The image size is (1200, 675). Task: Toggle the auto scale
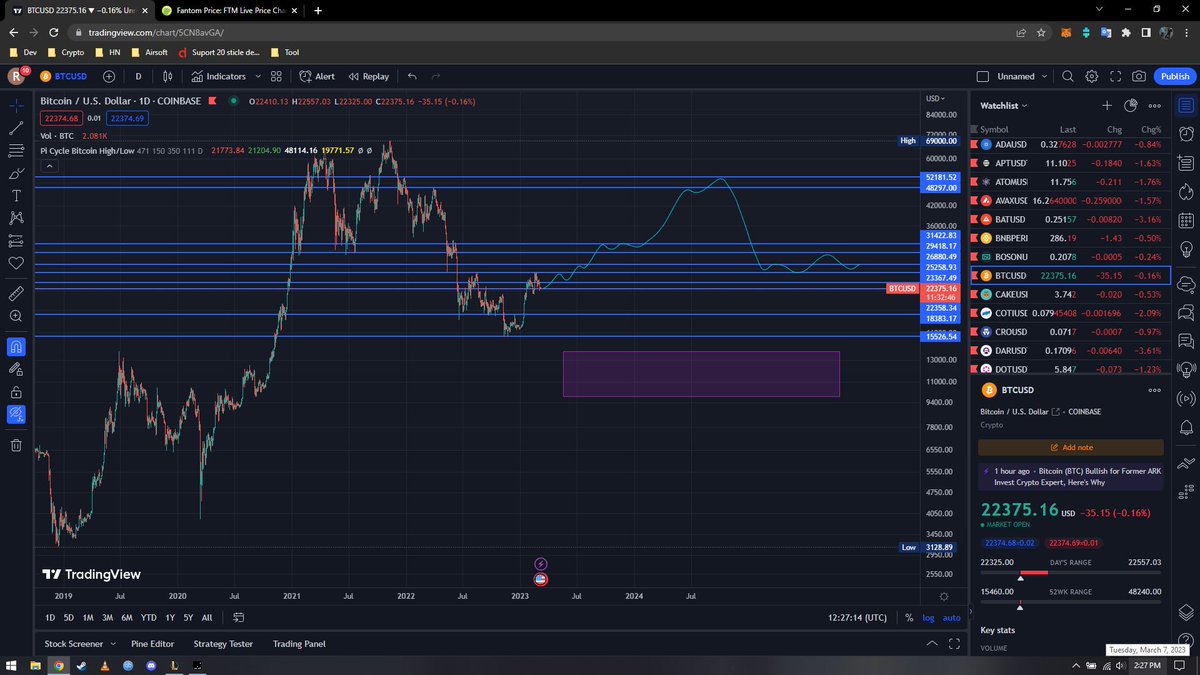pyautogui.click(x=951, y=618)
